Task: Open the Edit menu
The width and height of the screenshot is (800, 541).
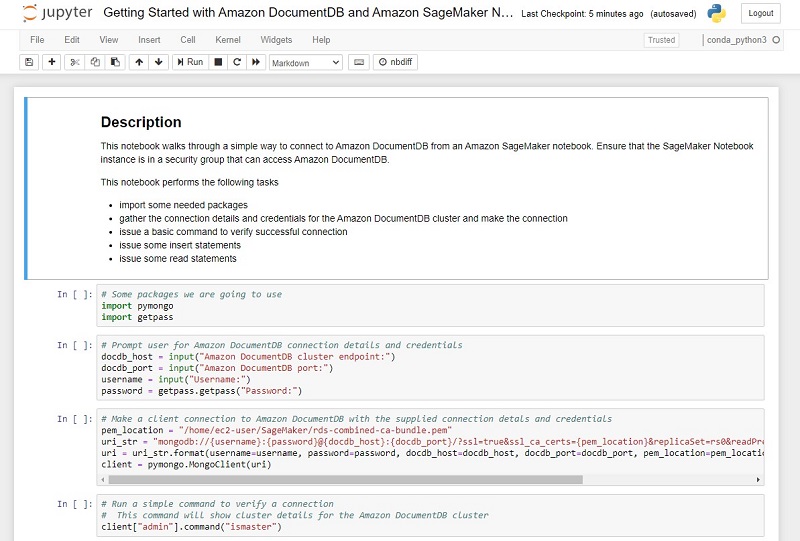Action: coord(72,40)
